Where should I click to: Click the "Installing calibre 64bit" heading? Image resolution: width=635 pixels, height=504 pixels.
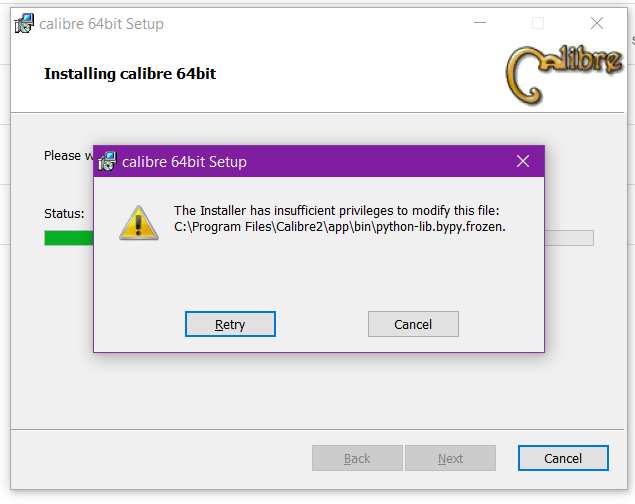tap(130, 74)
